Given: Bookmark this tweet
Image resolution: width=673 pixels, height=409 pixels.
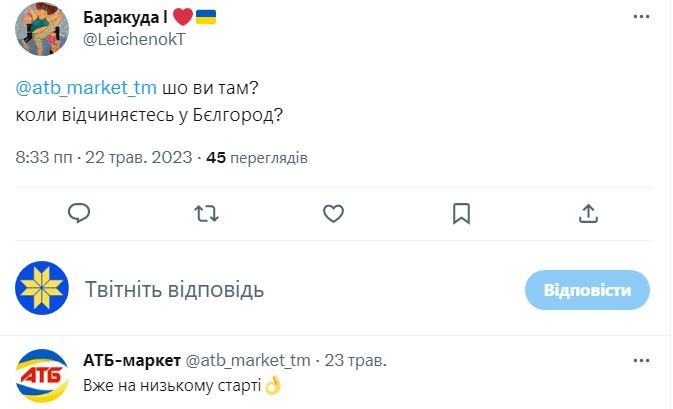Looking at the screenshot, I should pos(461,213).
